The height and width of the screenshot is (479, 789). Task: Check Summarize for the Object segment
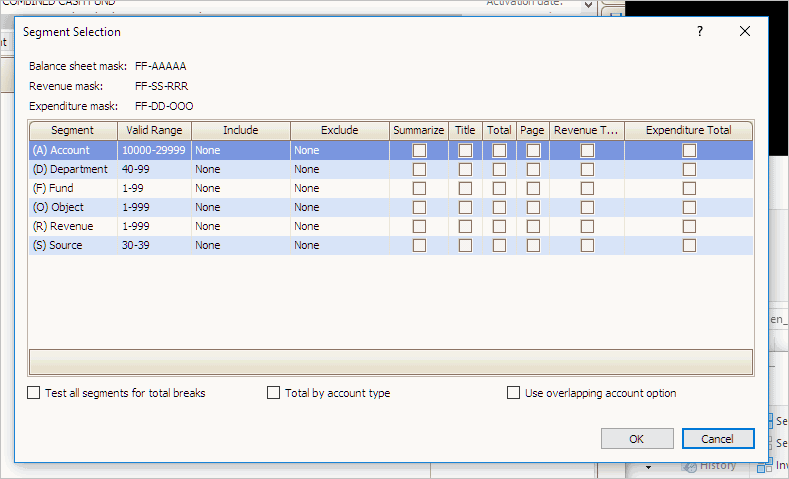coord(419,207)
